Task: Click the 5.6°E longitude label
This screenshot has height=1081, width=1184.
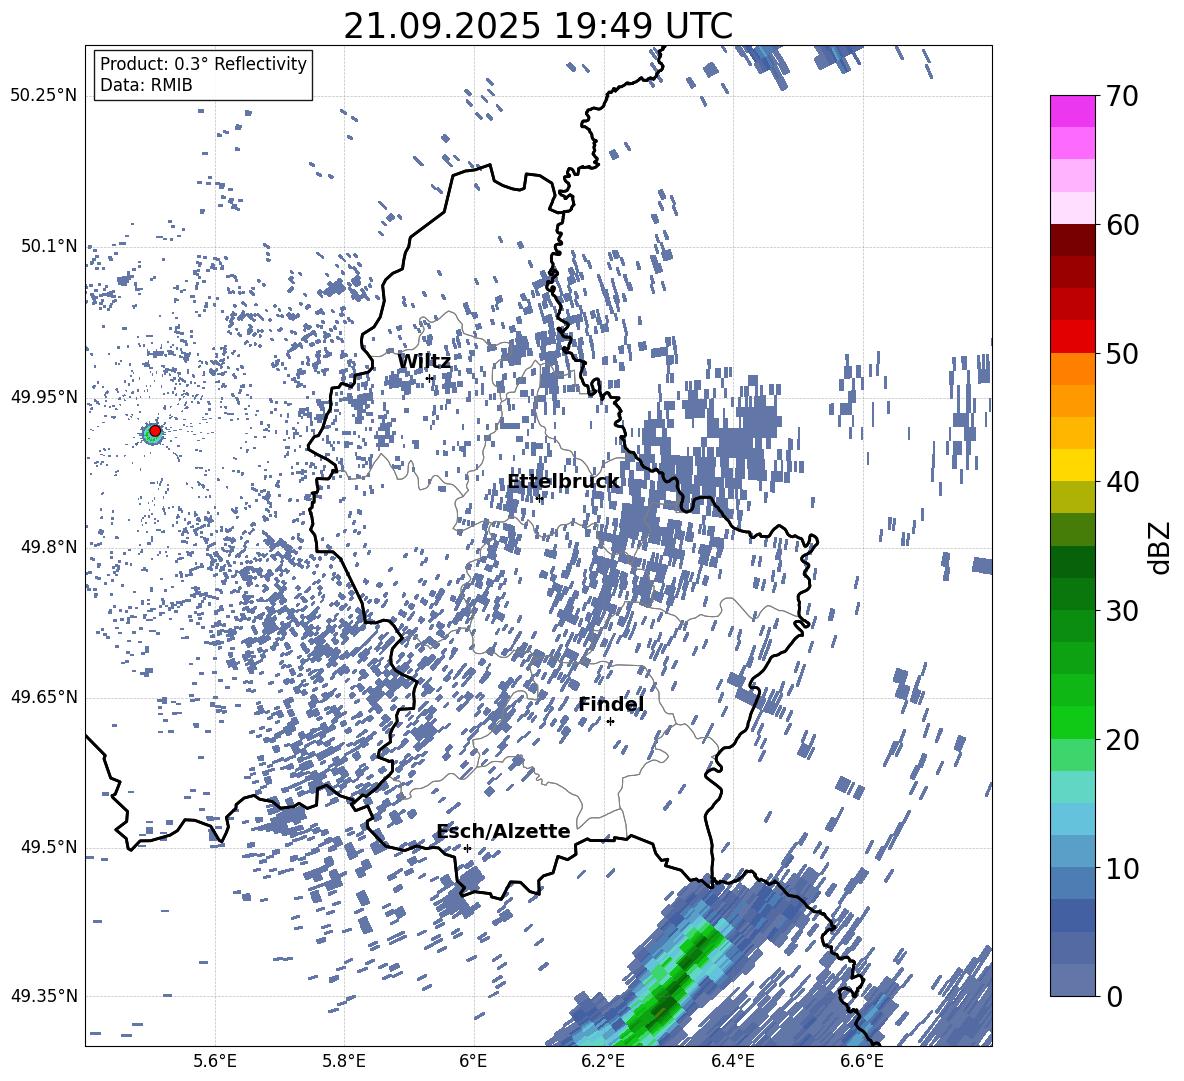Action: pyautogui.click(x=215, y=1061)
